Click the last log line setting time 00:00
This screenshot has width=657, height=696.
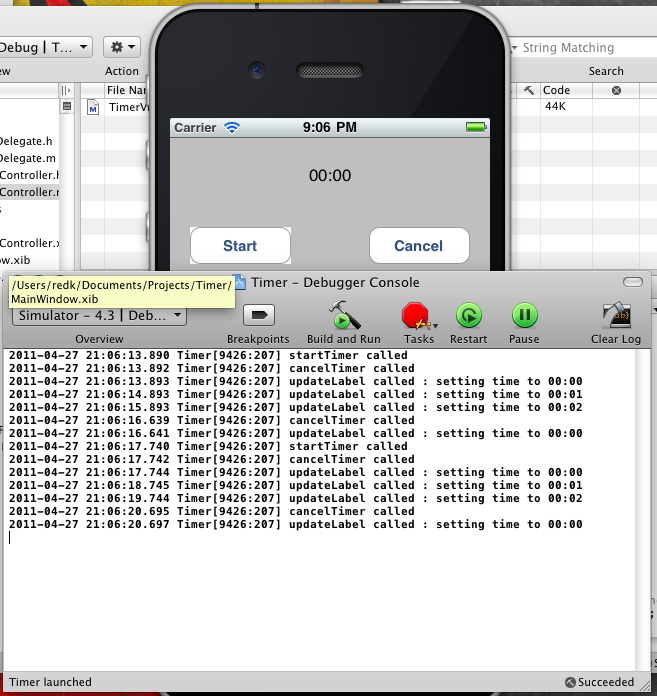[296, 524]
